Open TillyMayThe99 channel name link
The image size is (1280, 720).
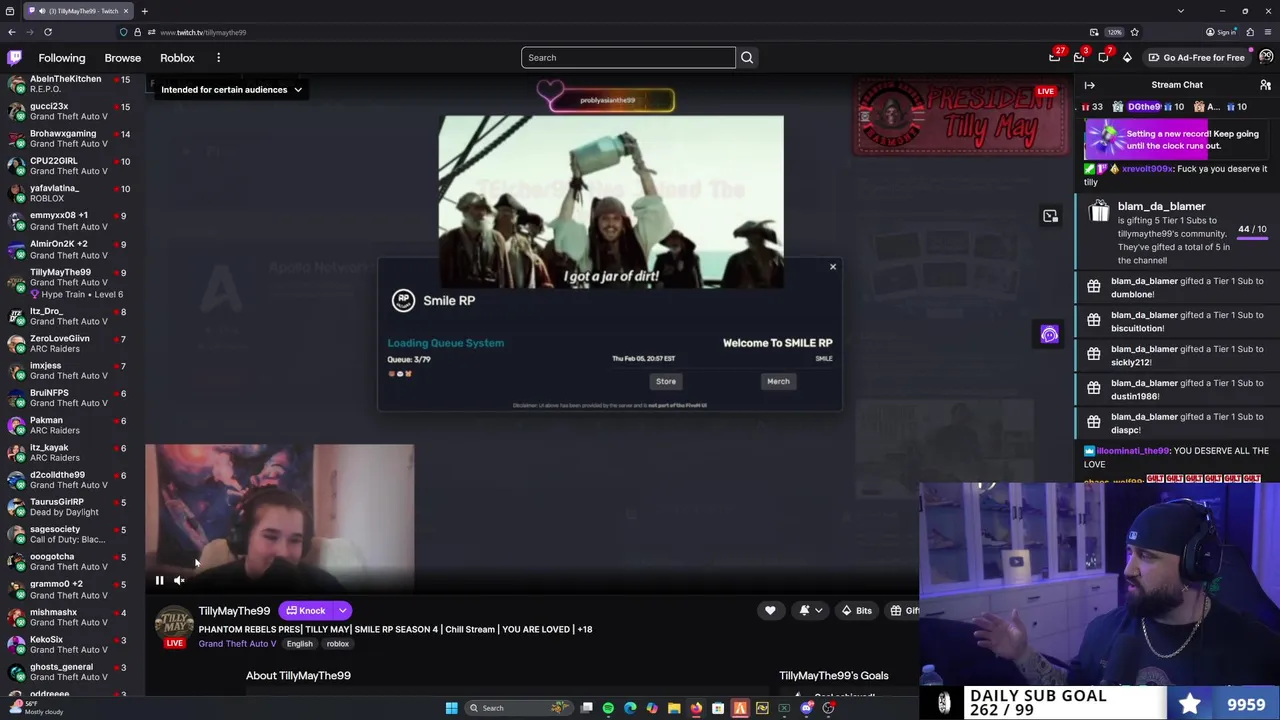(234, 611)
